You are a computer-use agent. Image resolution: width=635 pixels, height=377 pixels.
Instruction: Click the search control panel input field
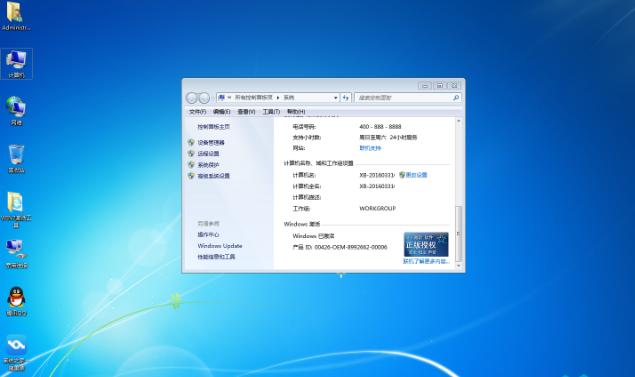tap(404, 98)
